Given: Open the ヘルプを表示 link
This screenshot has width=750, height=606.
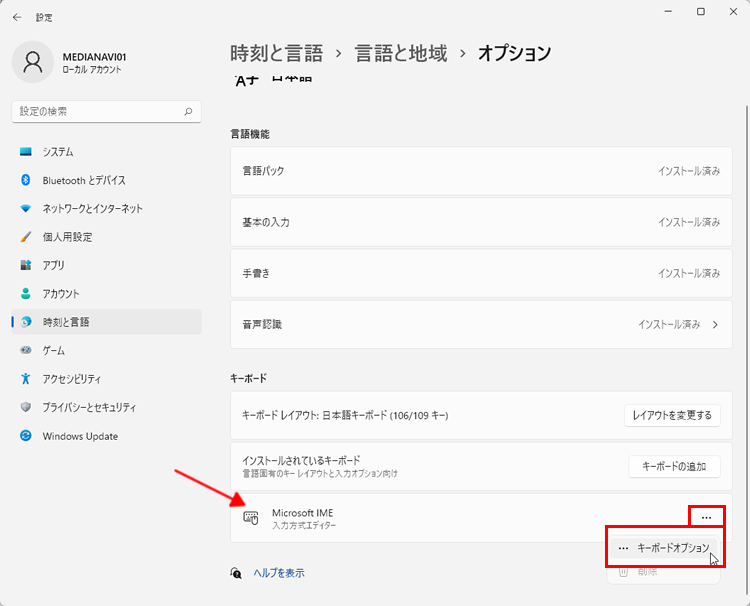Looking at the screenshot, I should [x=279, y=573].
